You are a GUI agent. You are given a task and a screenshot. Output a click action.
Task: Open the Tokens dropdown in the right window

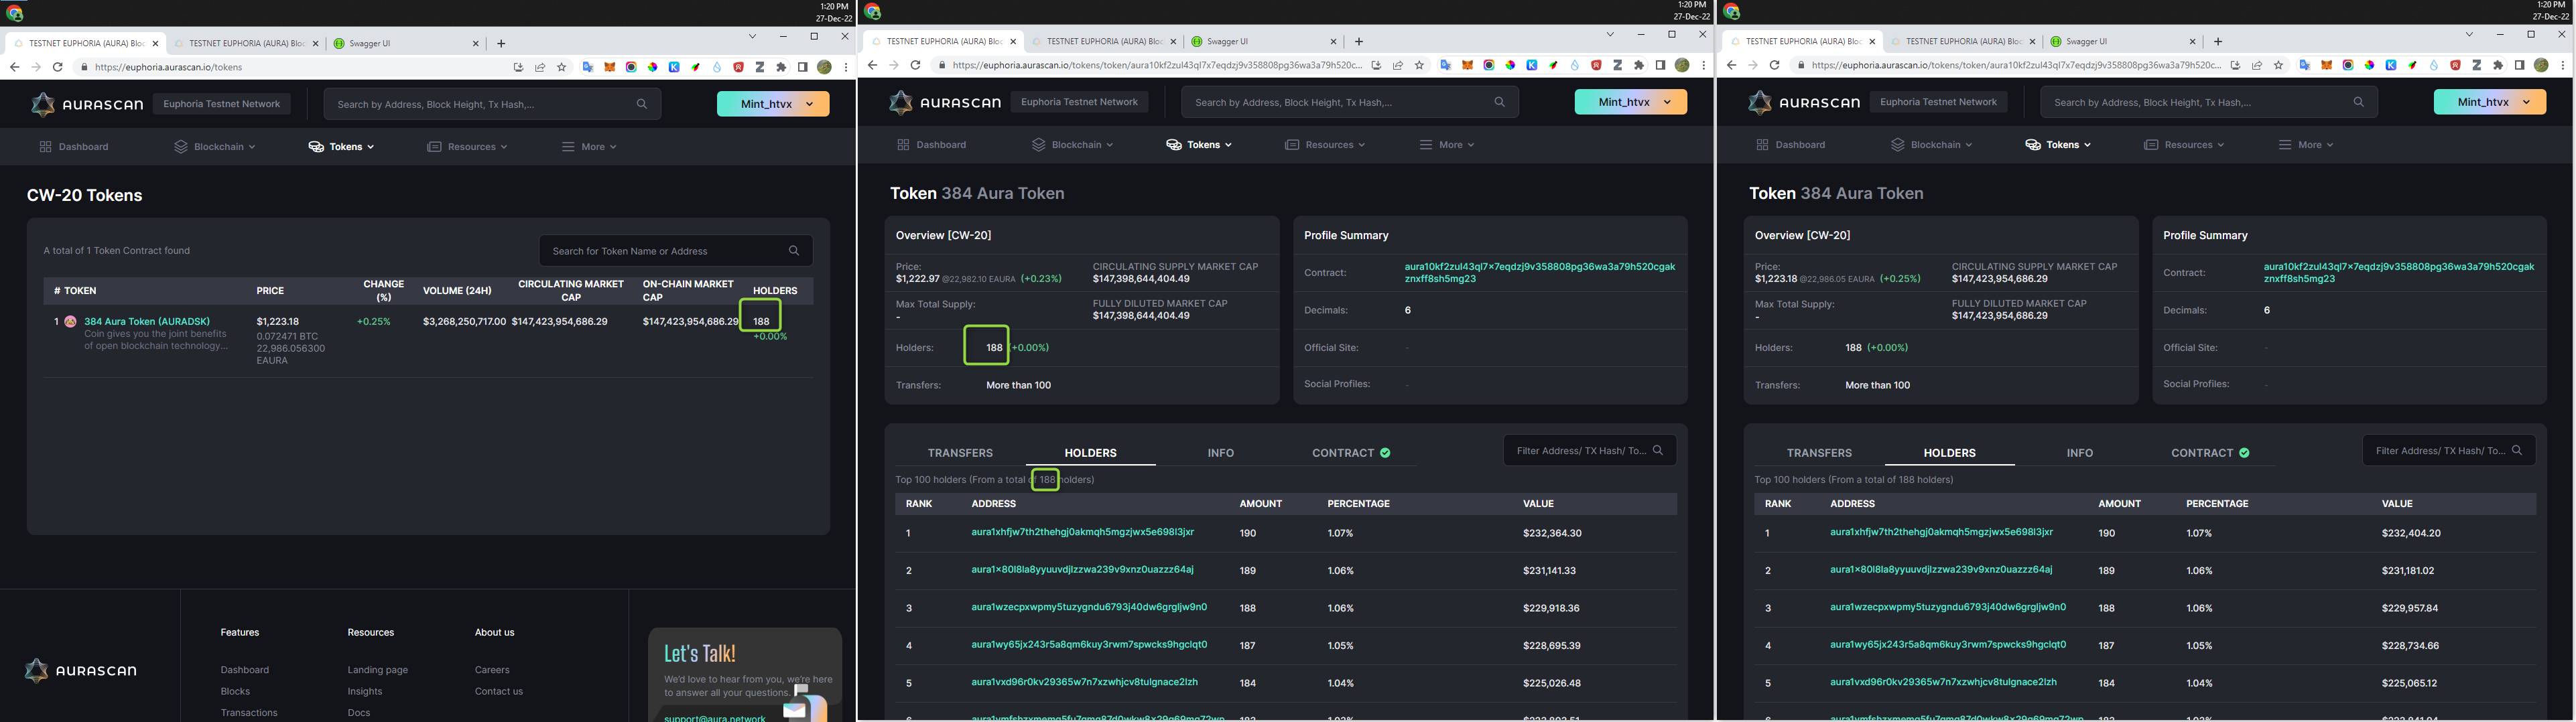[2058, 145]
